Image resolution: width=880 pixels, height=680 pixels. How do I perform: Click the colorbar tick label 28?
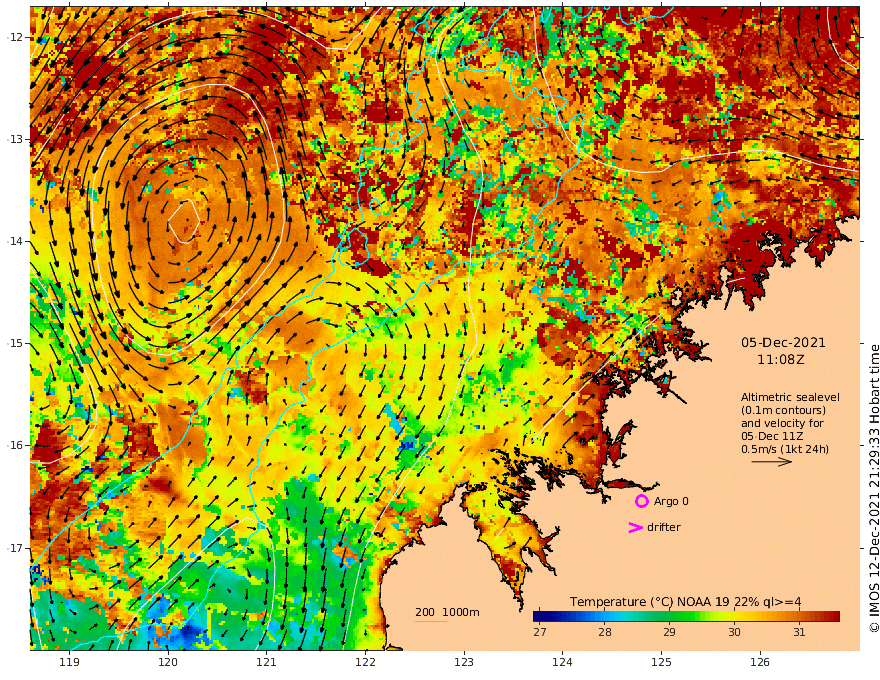tap(604, 632)
